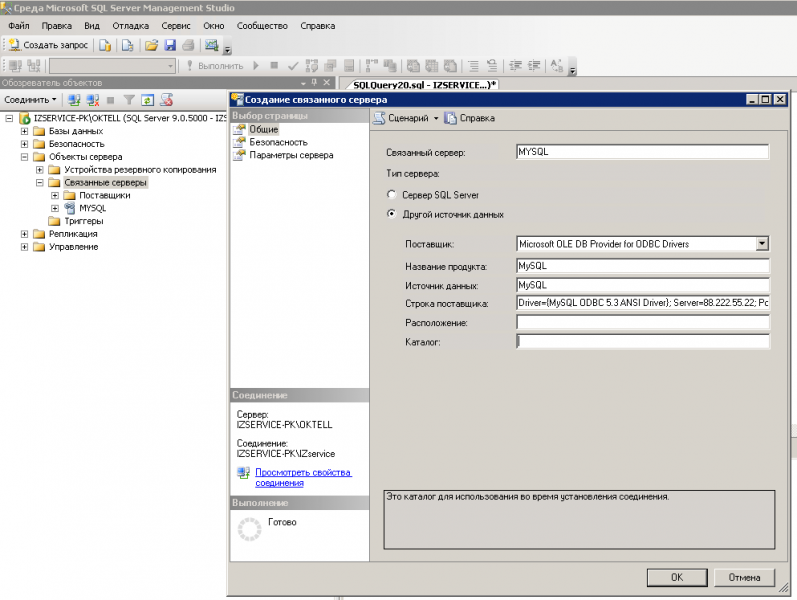The image size is (797, 600).
Task: Click the display estimated execution plan icon
Action: [312, 66]
